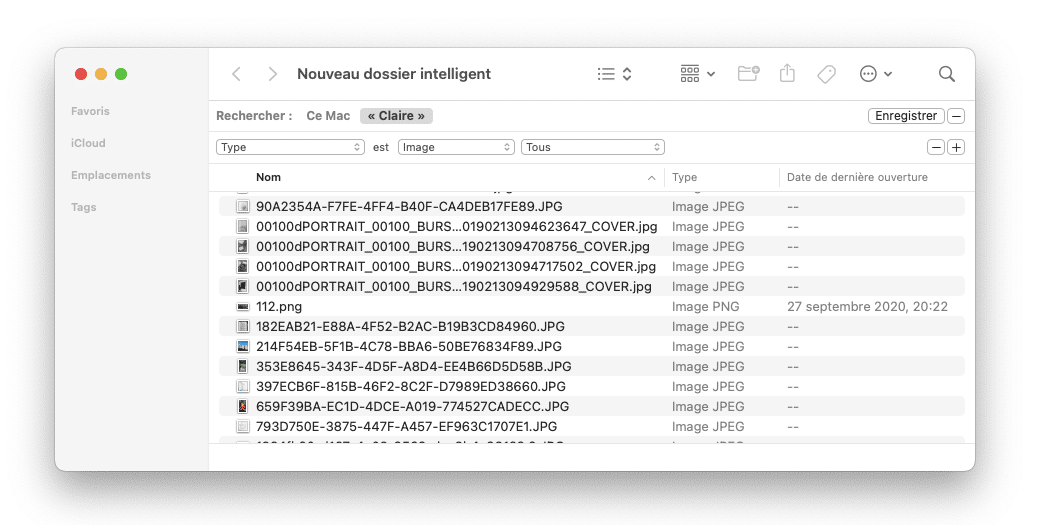Select the « Claire » search scope
1045x525 pixels.
396,116
